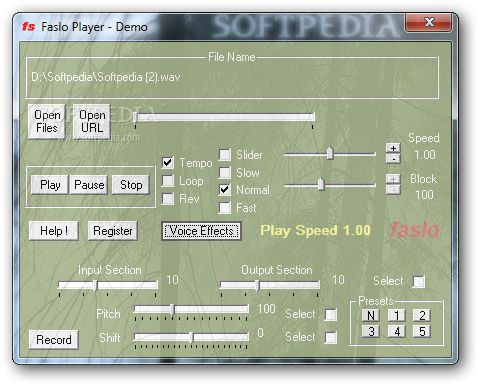Click the Register button
The height and width of the screenshot is (385, 479).
click(113, 231)
